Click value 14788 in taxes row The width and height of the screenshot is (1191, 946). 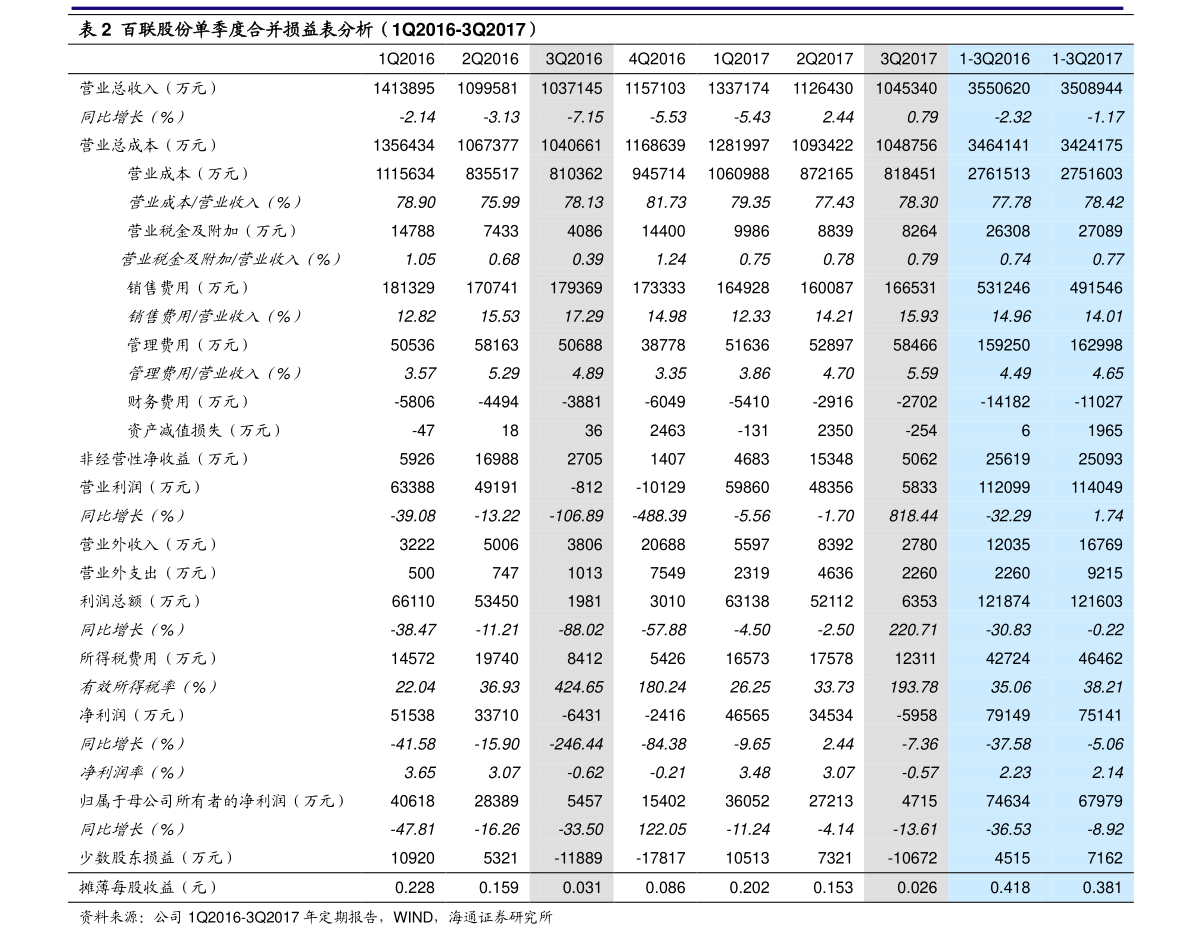pos(412,231)
